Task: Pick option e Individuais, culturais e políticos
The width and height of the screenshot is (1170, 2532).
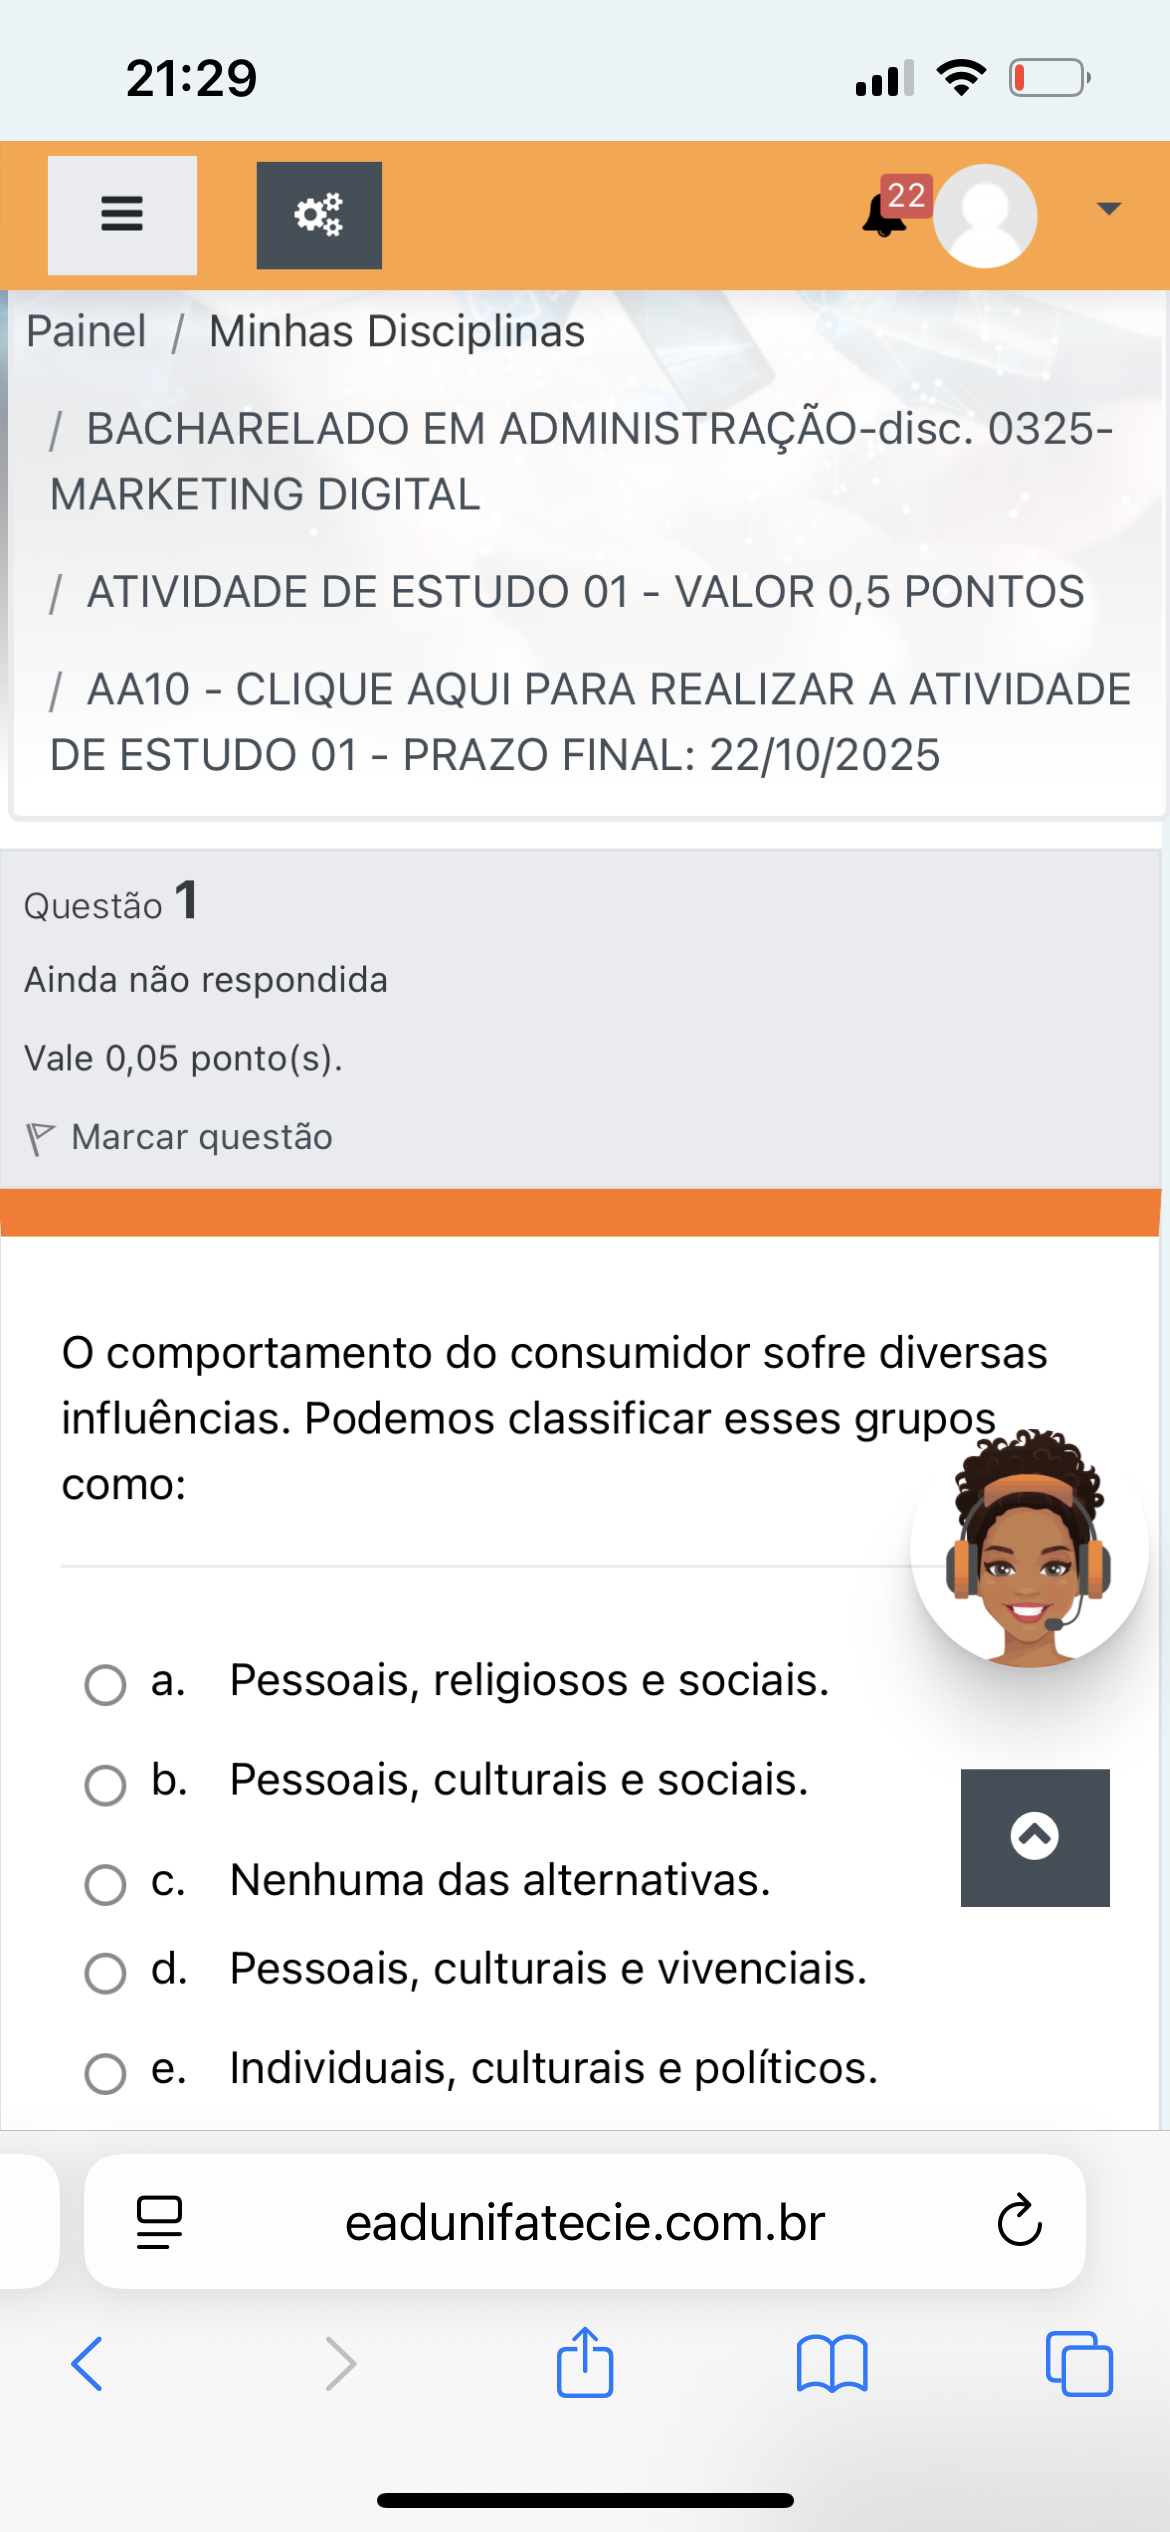Action: point(105,2073)
